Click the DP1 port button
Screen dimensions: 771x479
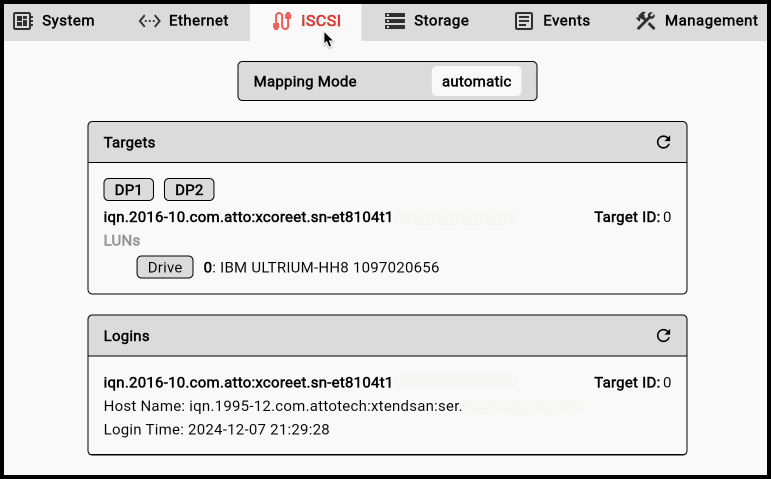click(x=129, y=190)
